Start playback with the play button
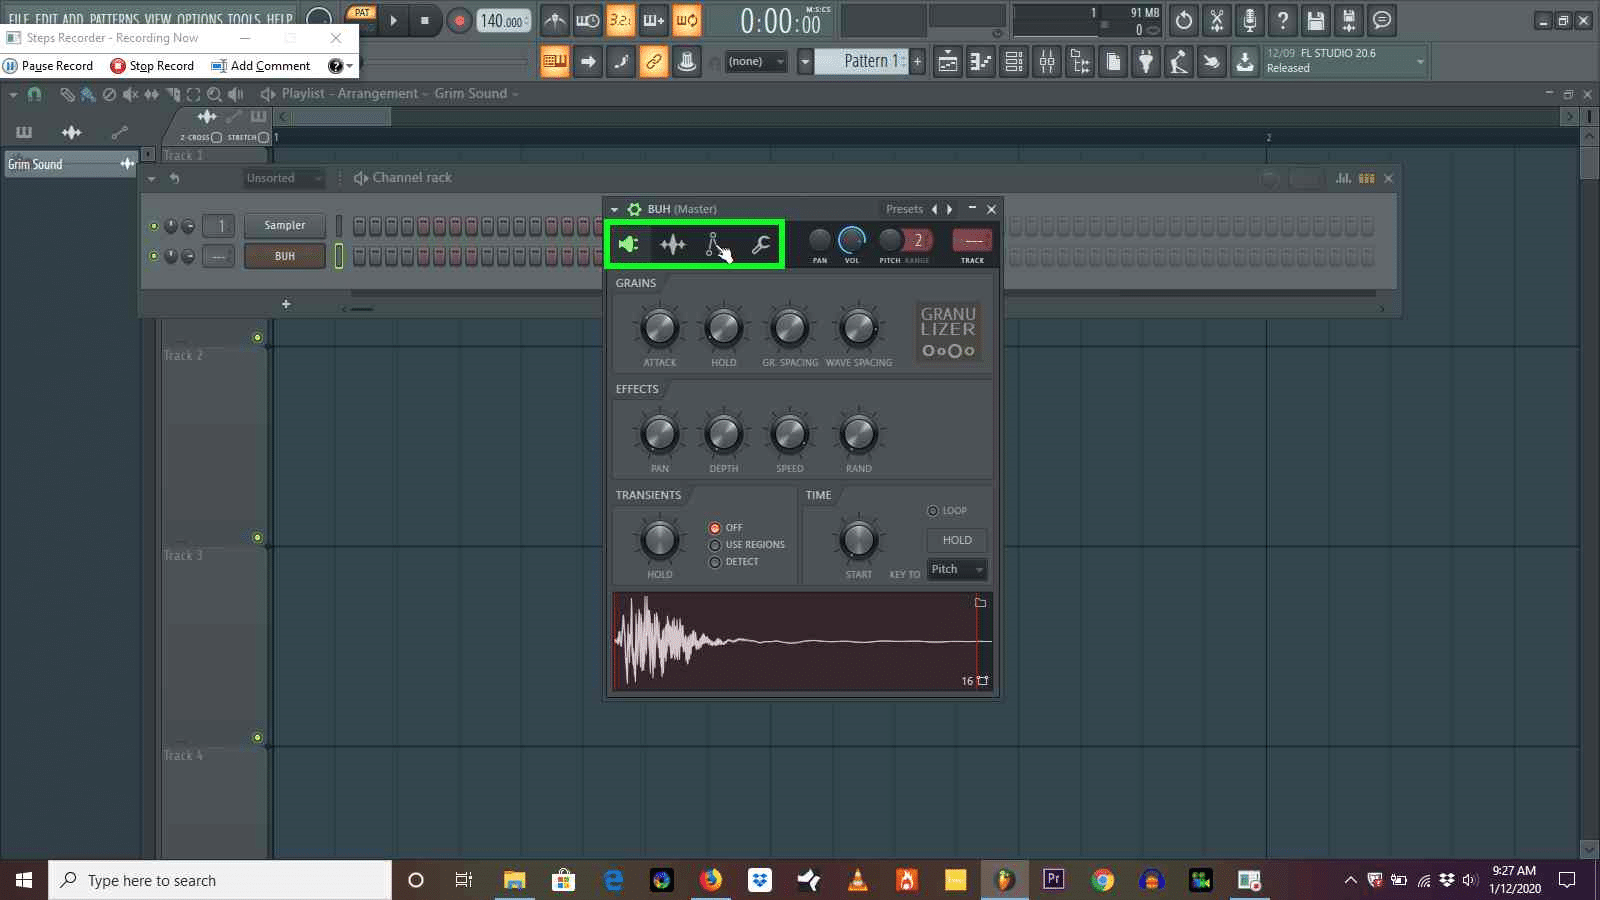Viewport: 1600px width, 900px height. click(393, 20)
